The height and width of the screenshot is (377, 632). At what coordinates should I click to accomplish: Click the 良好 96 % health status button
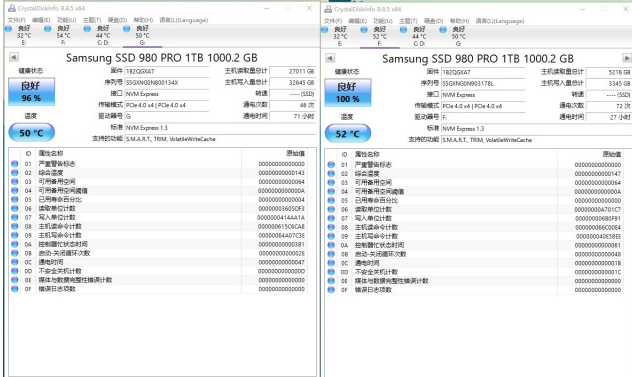pos(31,92)
